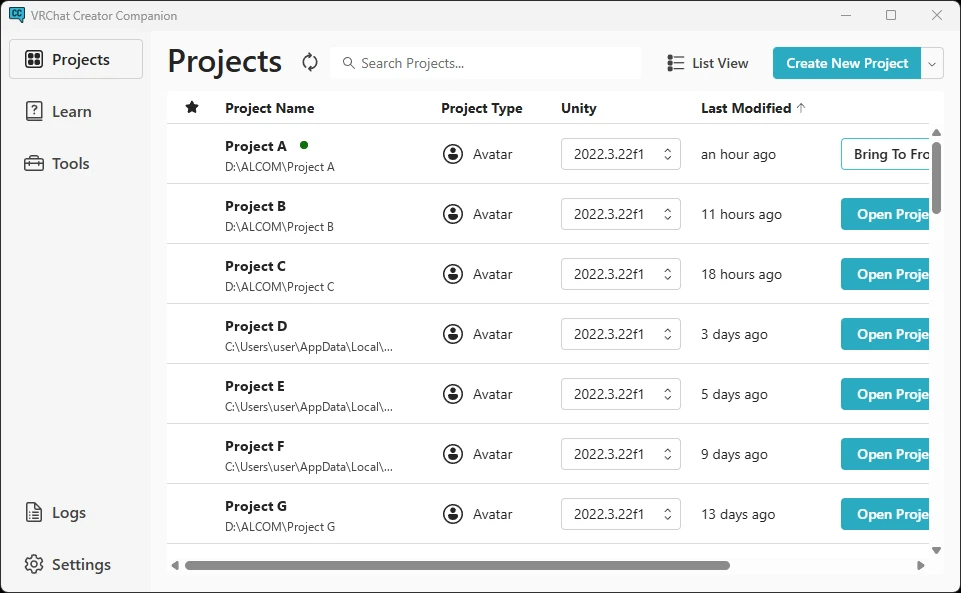Open the Settings page from sidebar

pyautogui.click(x=76, y=564)
